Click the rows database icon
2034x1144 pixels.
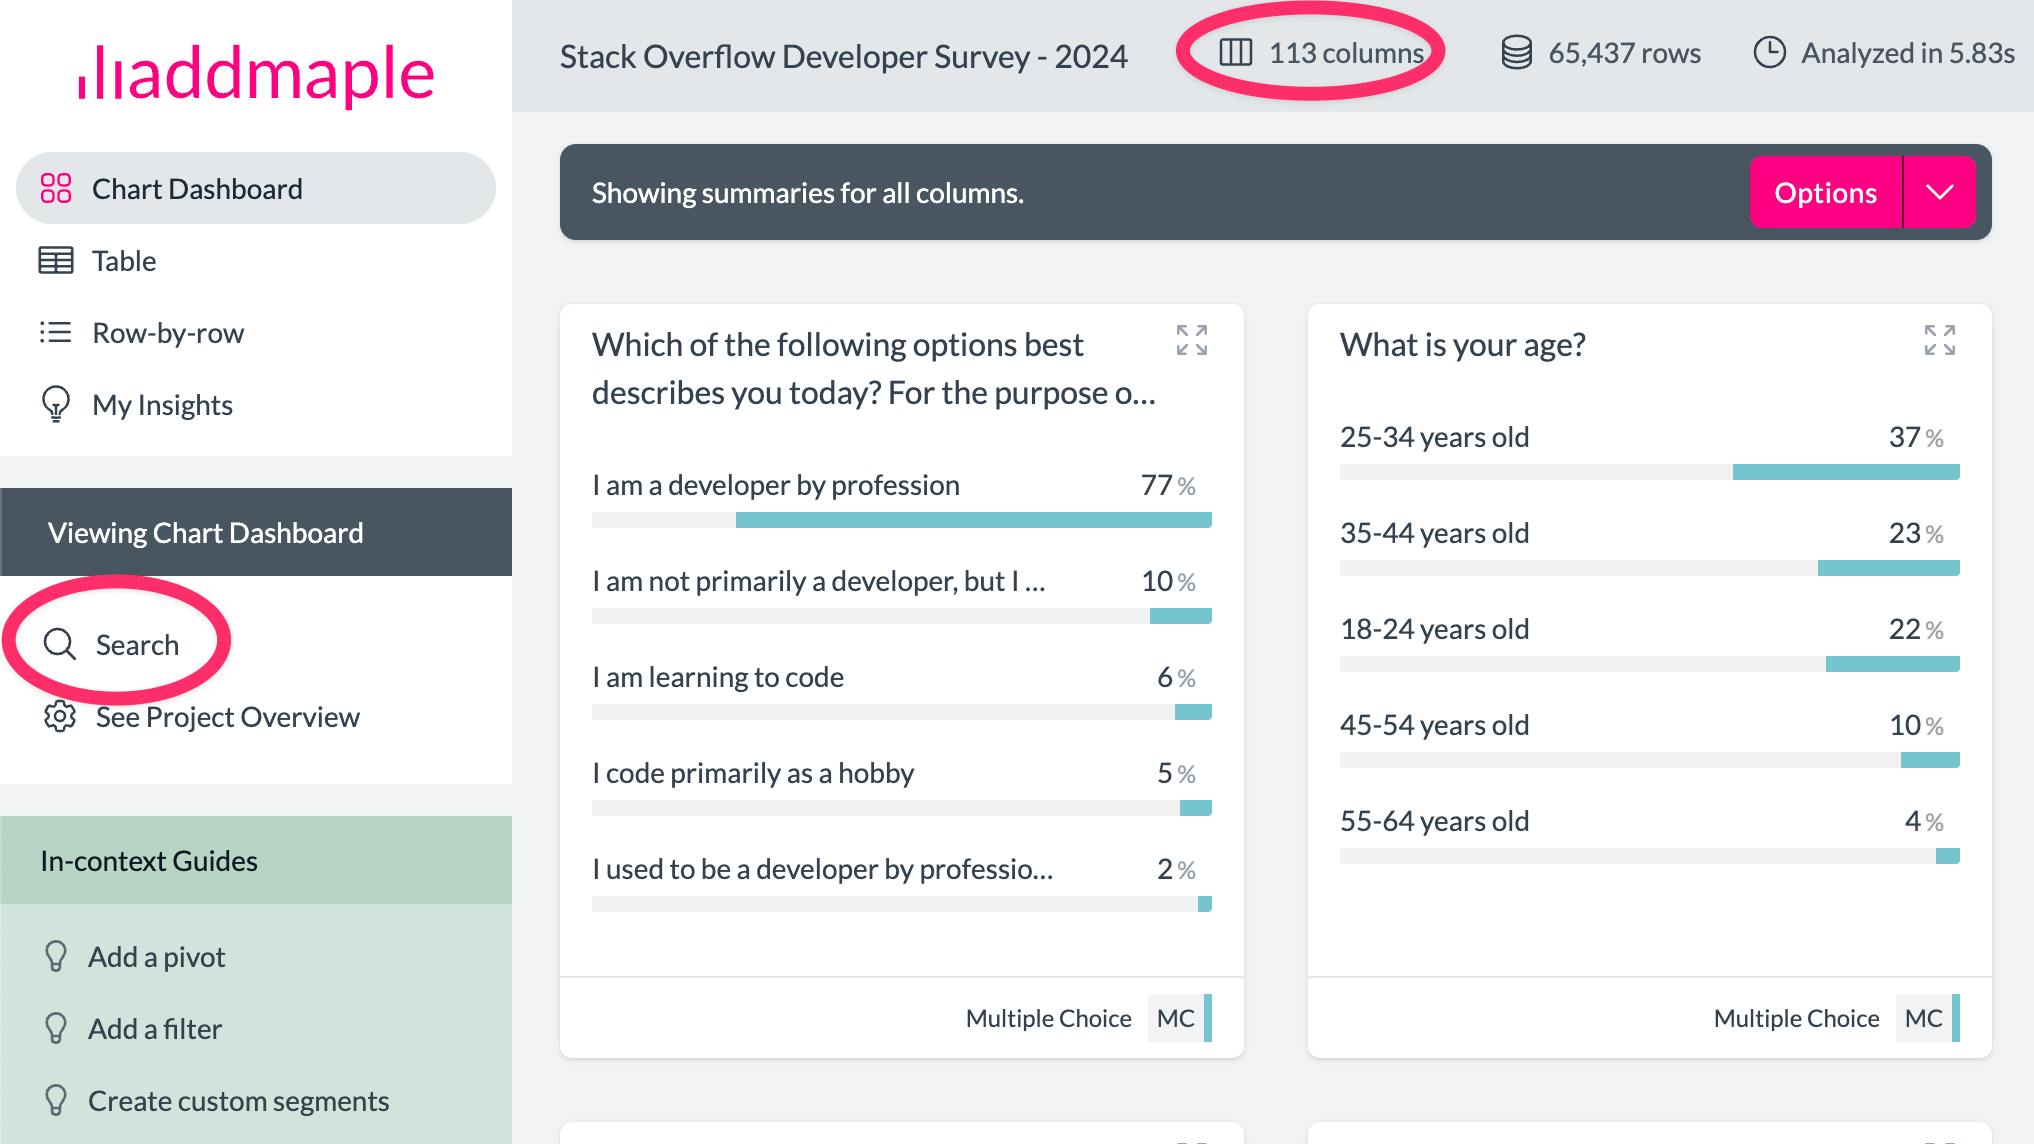click(x=1517, y=53)
